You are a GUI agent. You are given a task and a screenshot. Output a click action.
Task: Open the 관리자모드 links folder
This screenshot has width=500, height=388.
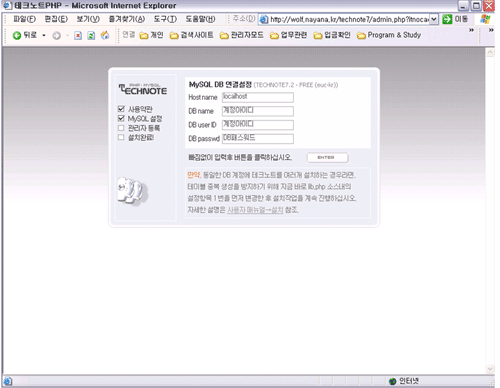pos(242,35)
